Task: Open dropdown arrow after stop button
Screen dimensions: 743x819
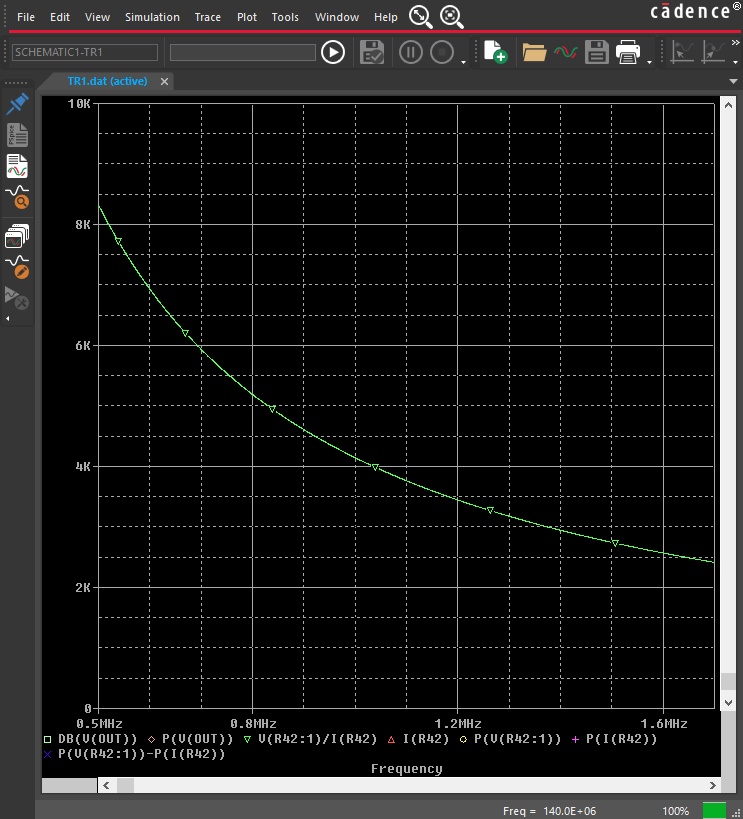Action: tap(463, 63)
